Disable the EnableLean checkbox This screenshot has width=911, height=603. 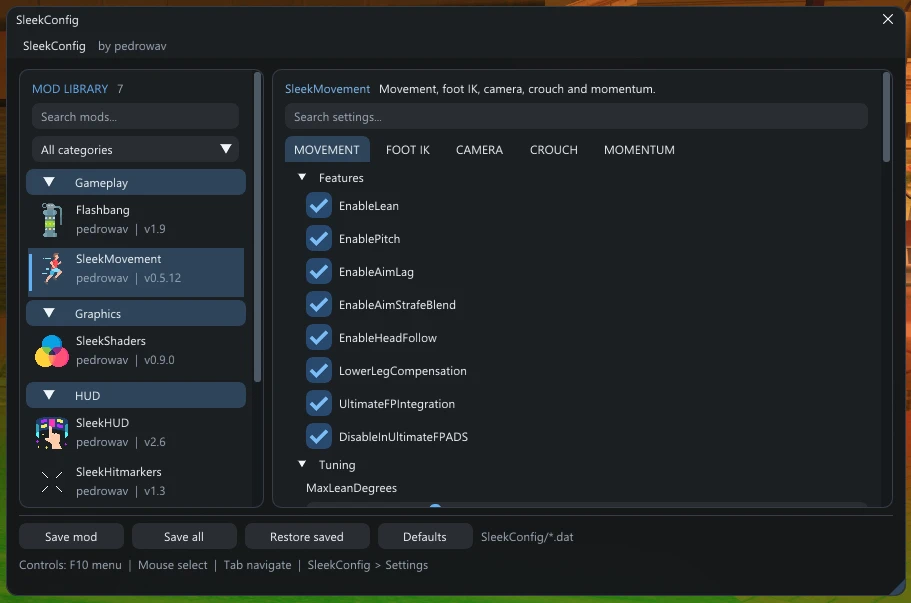point(318,206)
